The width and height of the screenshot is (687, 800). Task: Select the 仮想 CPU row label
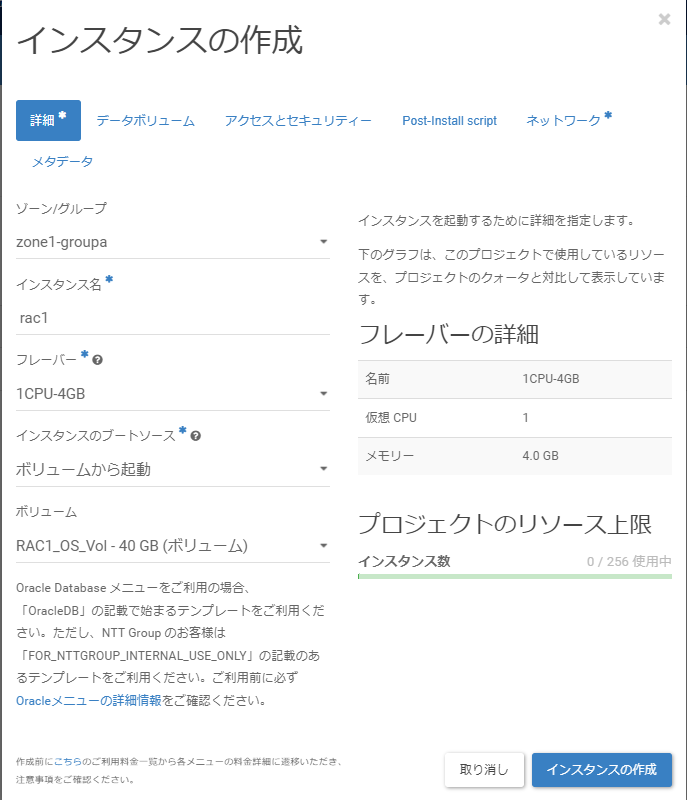click(391, 418)
